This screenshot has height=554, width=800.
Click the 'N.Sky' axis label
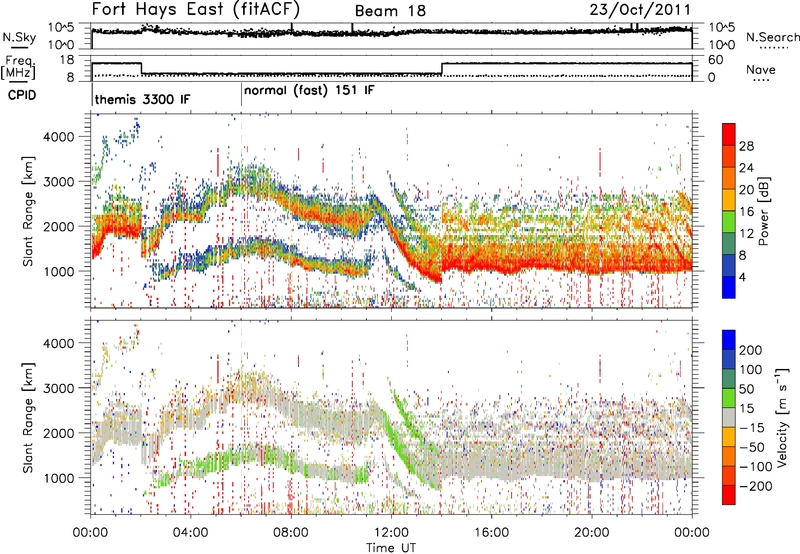coord(19,37)
